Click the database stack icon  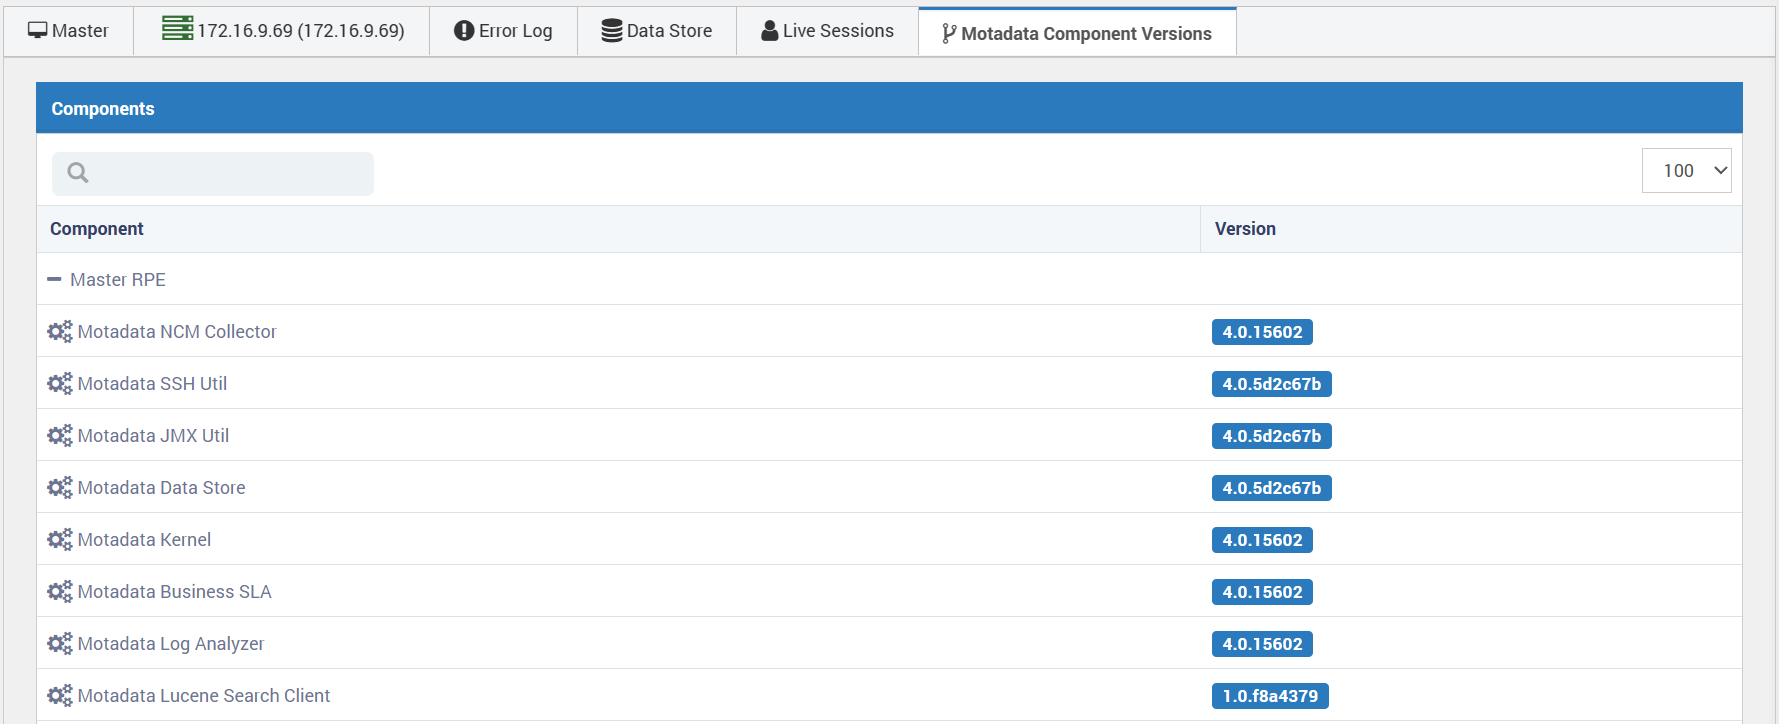[x=612, y=31]
